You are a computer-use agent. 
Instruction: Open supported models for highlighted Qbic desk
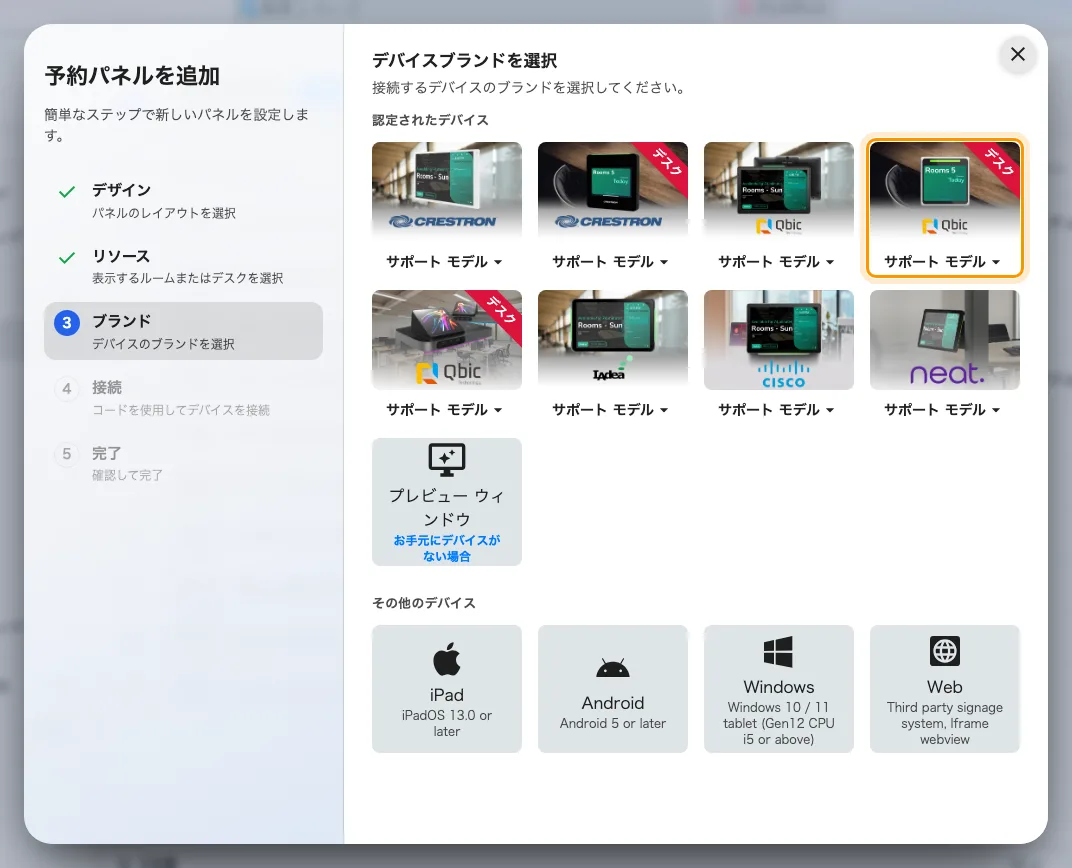click(x=943, y=262)
